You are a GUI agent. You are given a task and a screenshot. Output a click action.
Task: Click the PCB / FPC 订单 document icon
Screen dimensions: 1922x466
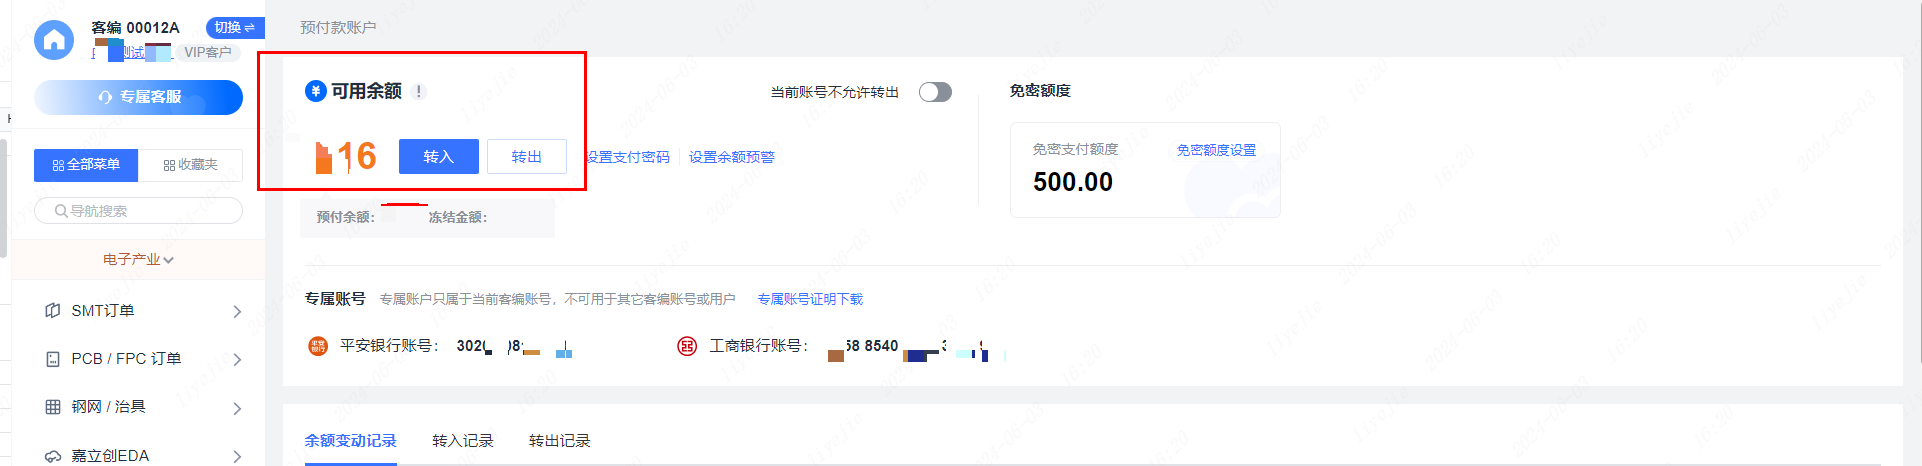pyautogui.click(x=53, y=359)
